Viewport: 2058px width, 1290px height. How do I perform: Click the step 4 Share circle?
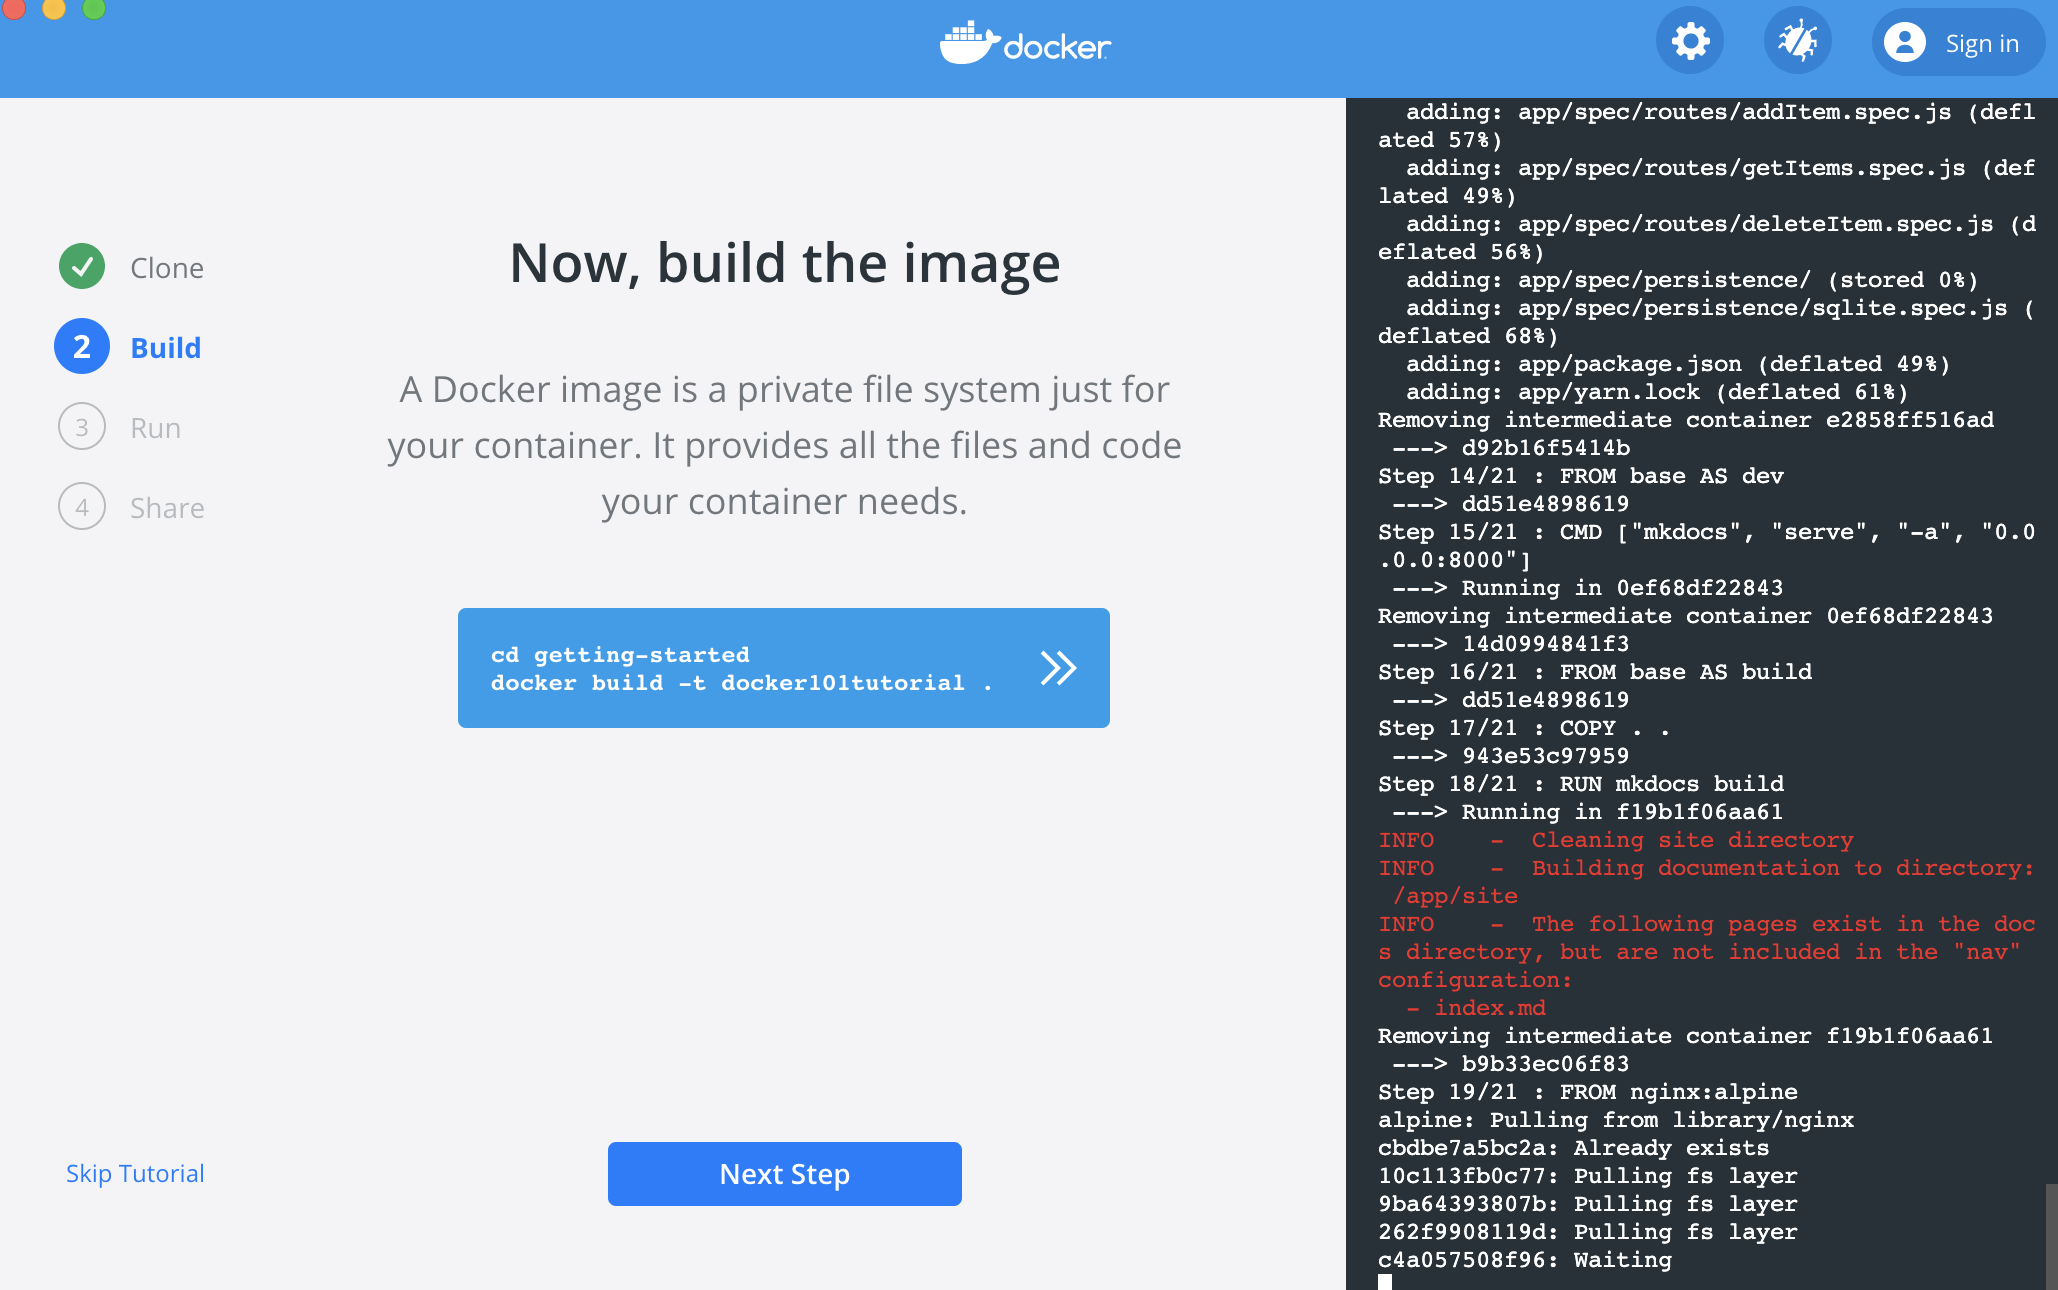pyautogui.click(x=82, y=507)
